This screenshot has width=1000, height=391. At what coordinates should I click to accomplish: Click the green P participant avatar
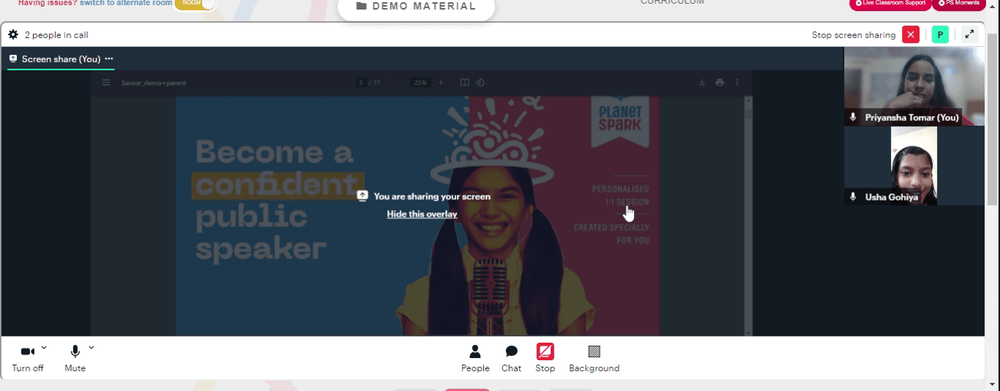point(940,34)
